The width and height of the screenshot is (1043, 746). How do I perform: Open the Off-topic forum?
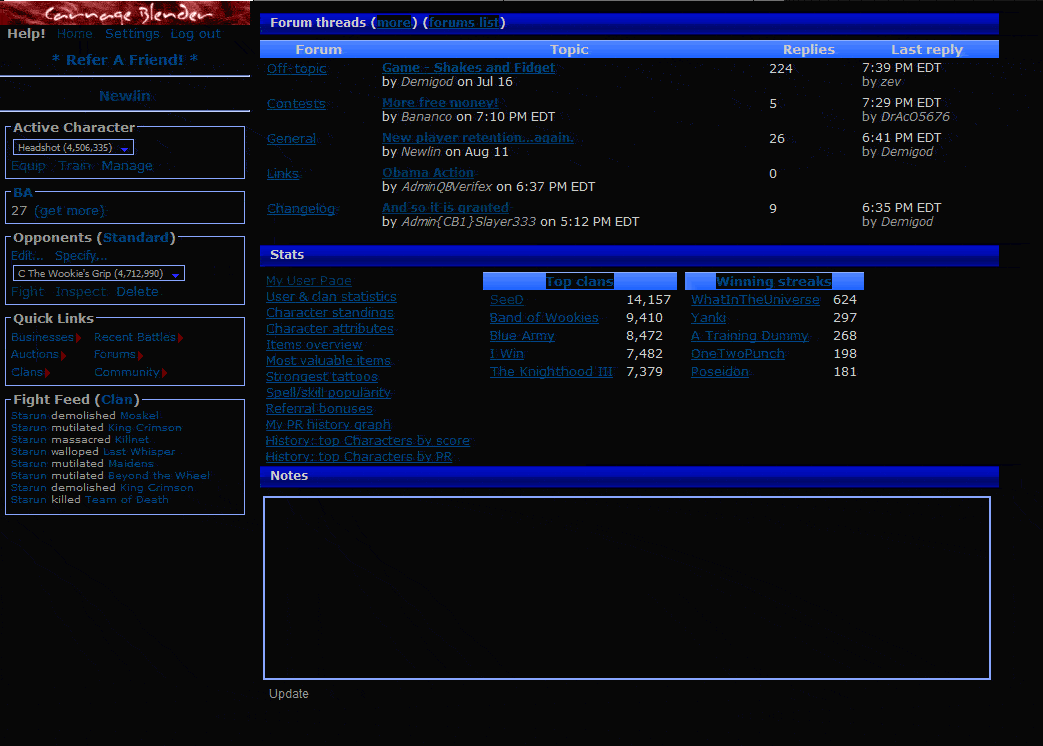(297, 68)
